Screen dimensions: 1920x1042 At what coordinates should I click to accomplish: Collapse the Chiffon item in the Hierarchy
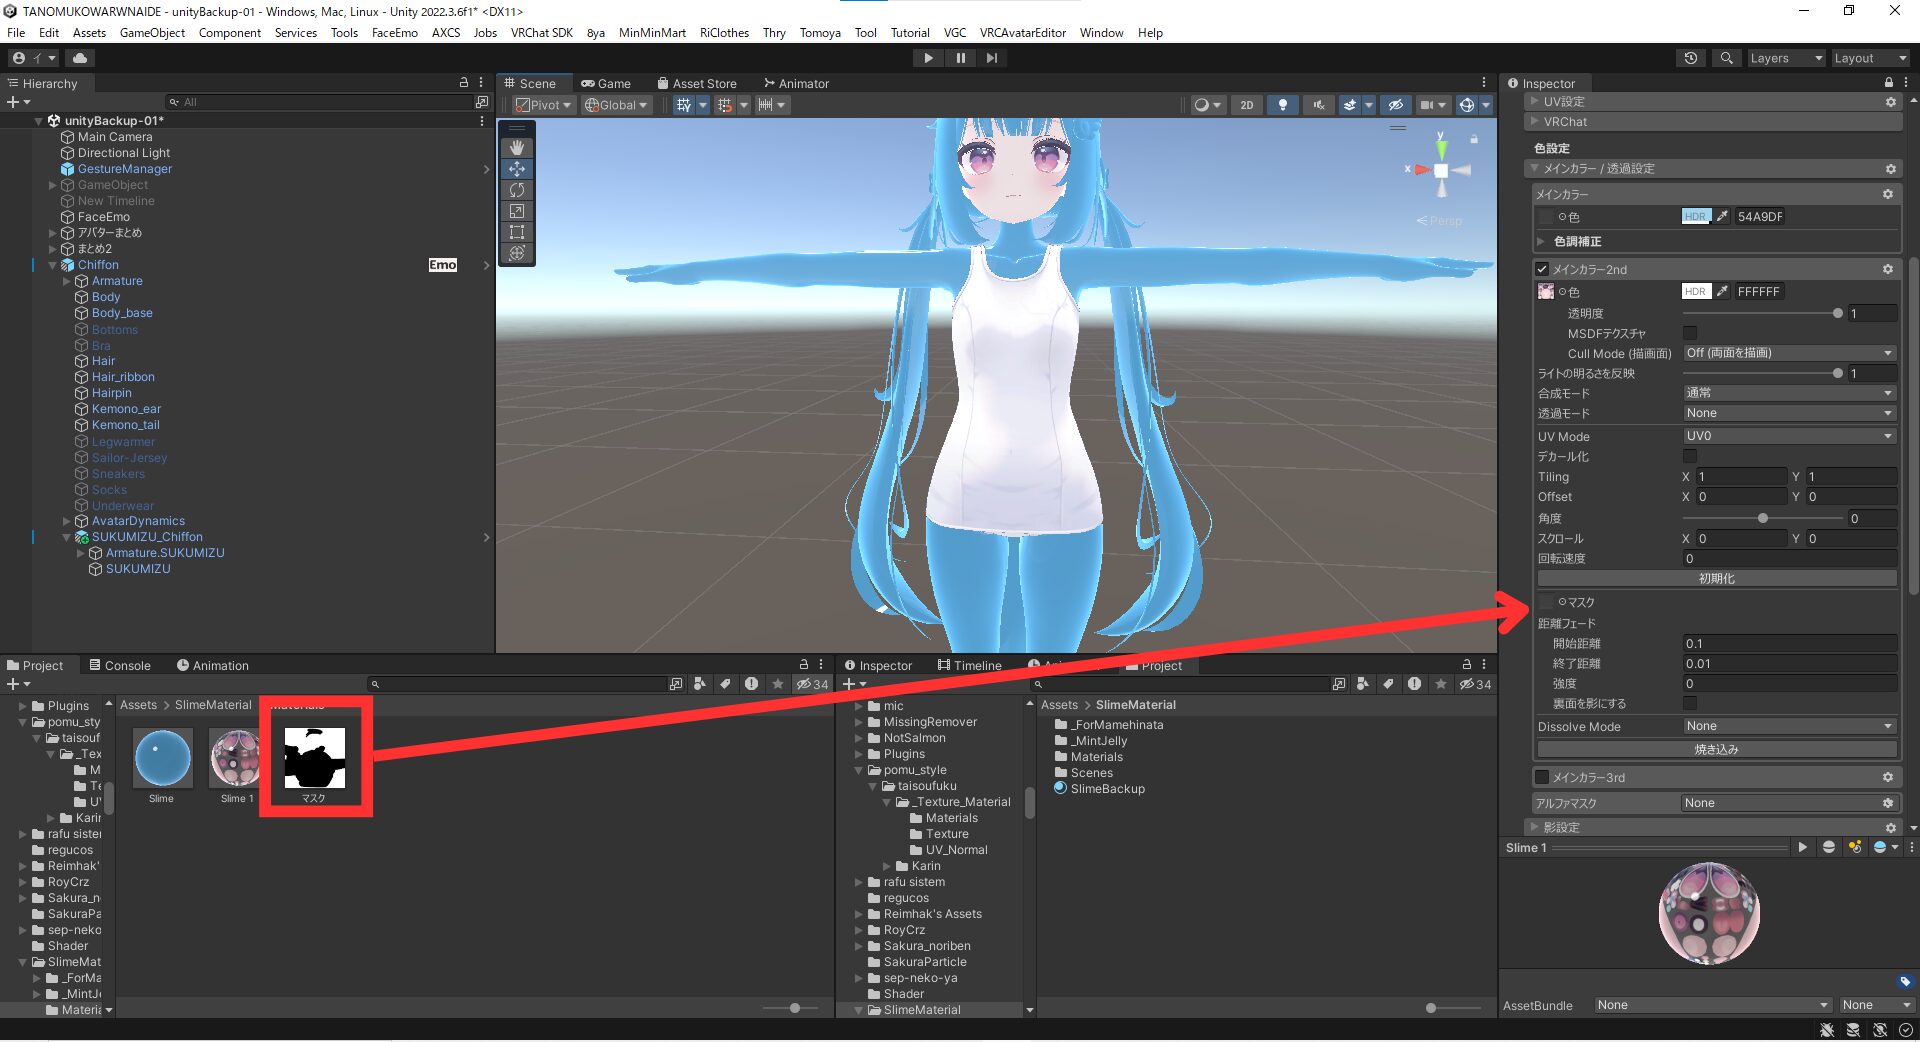click(52, 265)
